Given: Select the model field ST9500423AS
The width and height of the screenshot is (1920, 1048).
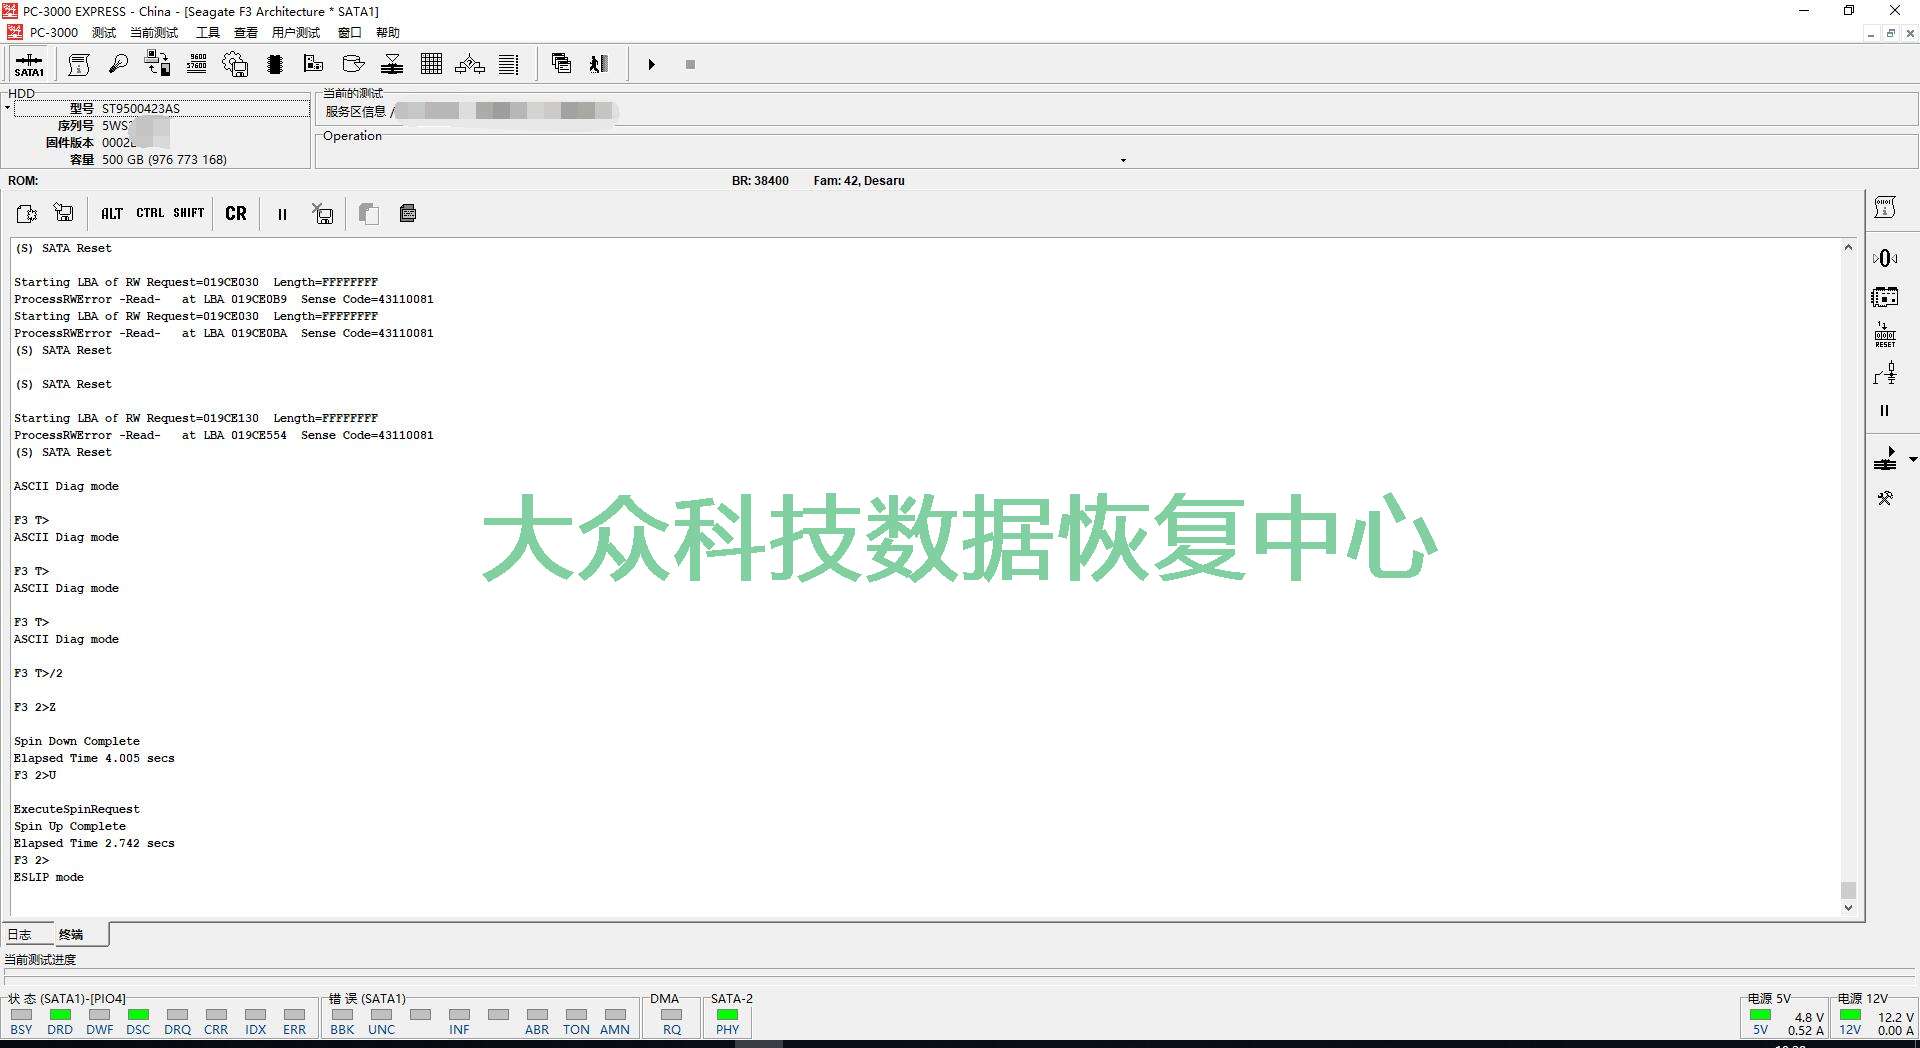Looking at the screenshot, I should (x=161, y=108).
